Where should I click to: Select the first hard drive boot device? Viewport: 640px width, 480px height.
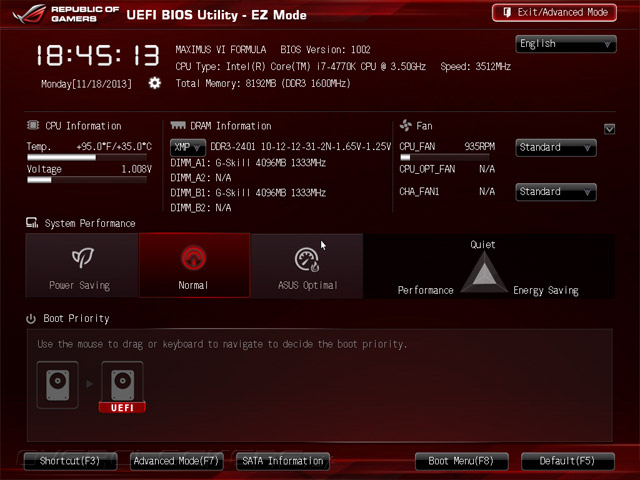click(57, 385)
